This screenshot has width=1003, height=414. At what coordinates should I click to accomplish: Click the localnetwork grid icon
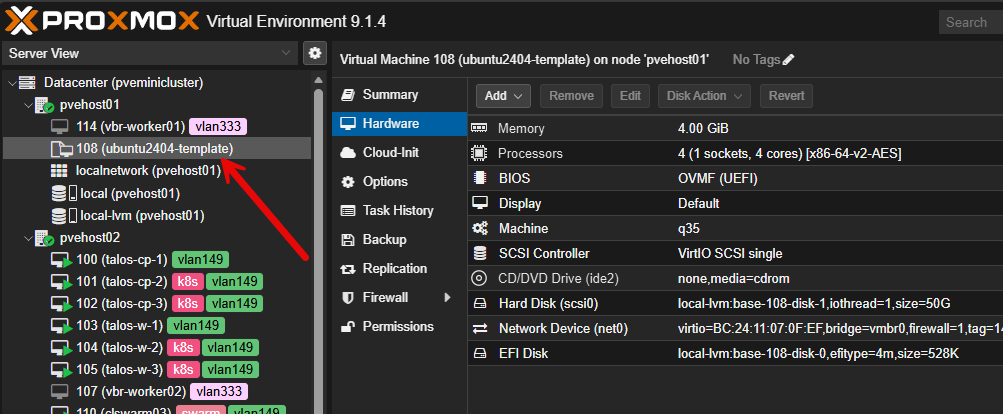tap(60, 171)
